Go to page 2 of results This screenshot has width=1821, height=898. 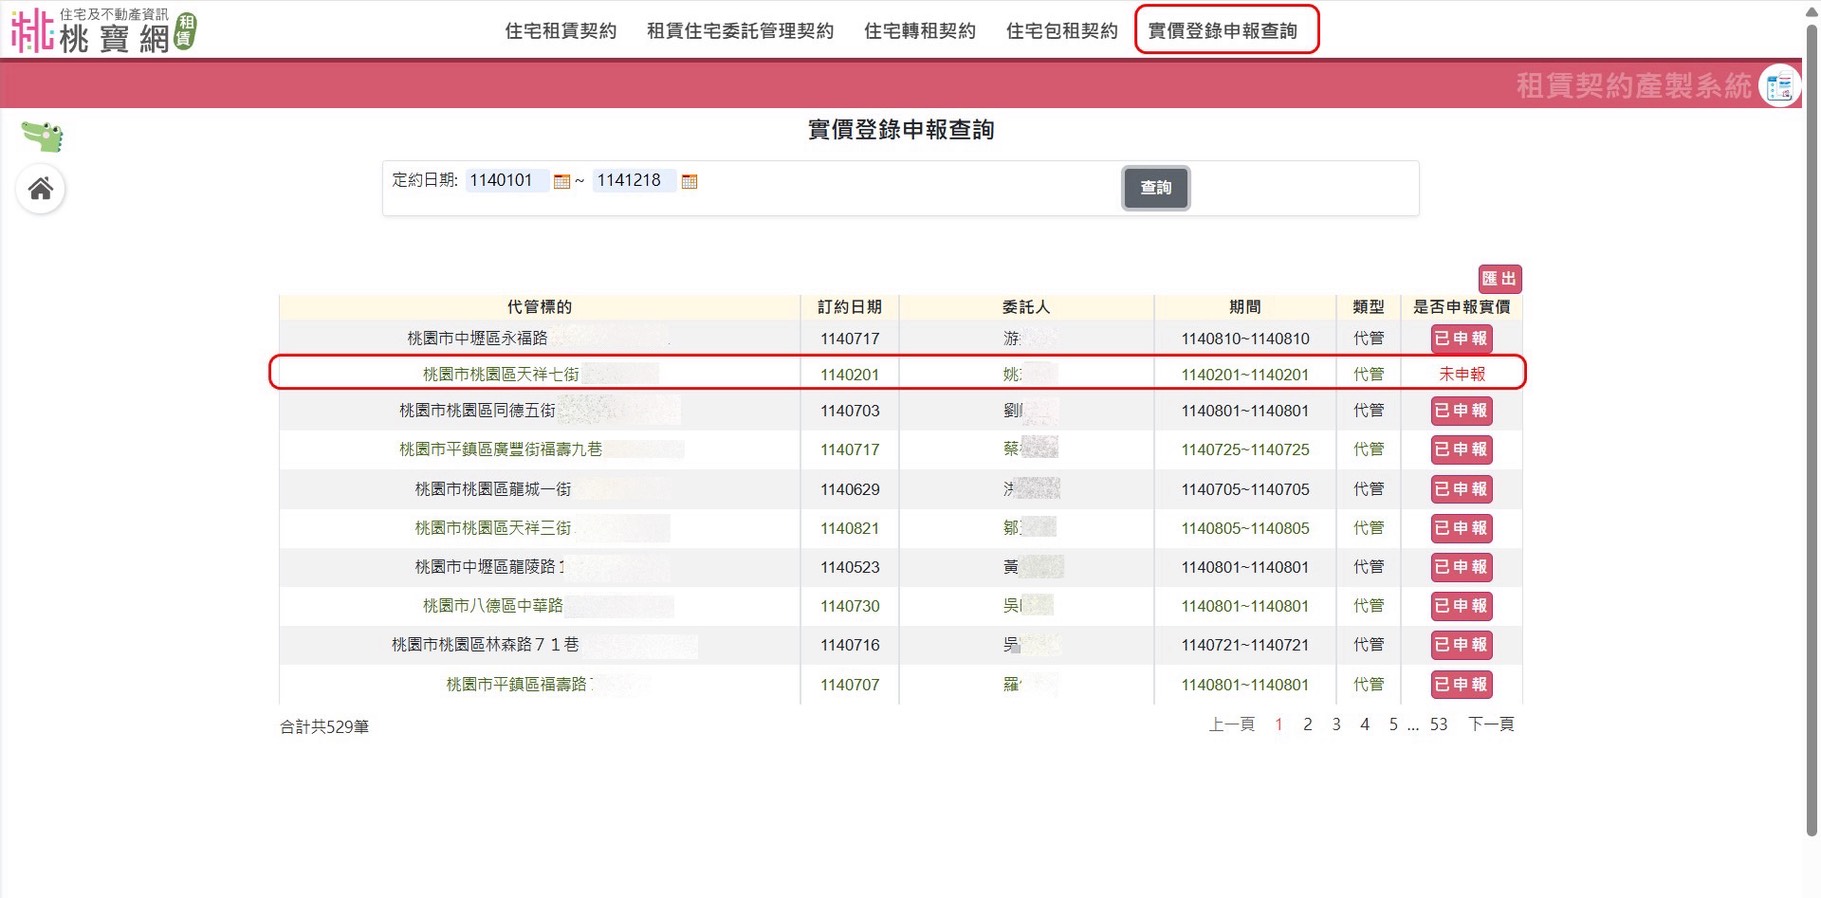1307,725
